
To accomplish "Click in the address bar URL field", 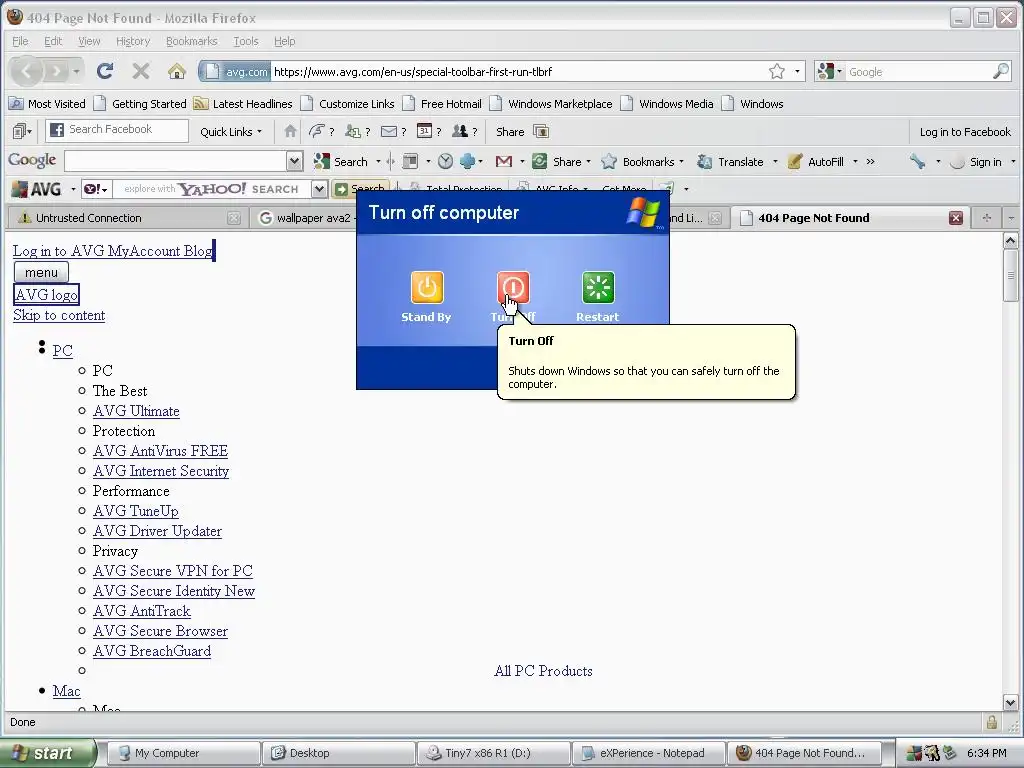I will (x=516, y=72).
